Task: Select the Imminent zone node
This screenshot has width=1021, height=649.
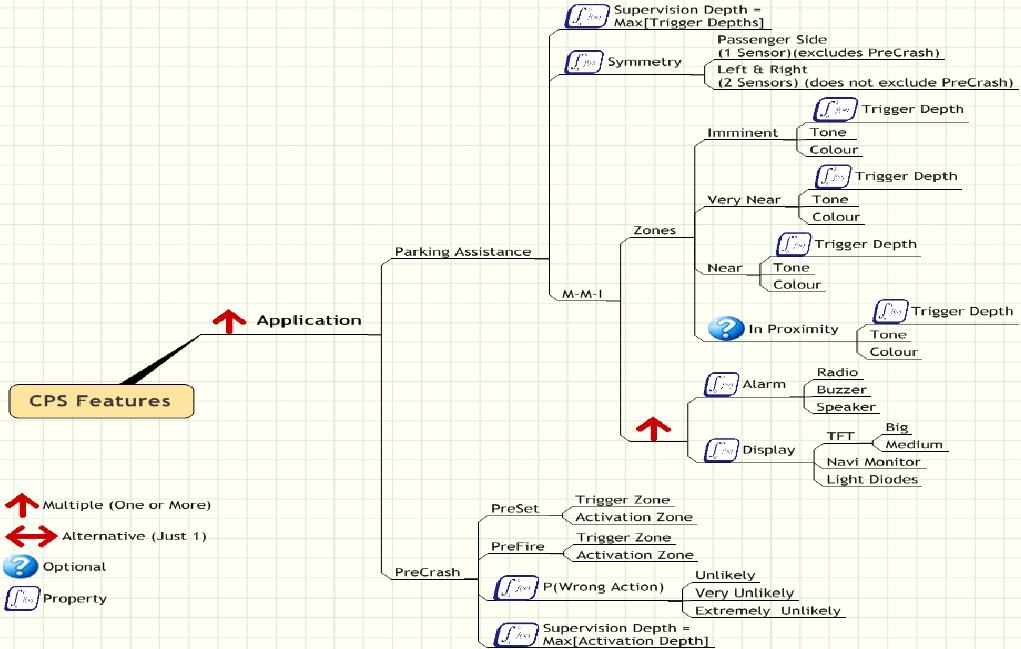Action: coord(742,133)
